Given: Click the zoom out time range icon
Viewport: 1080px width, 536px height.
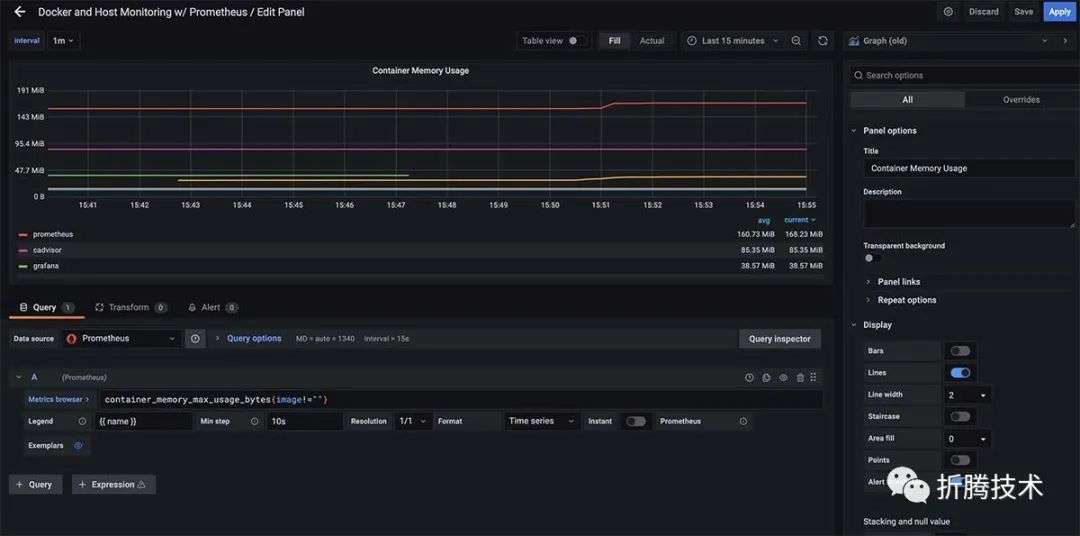Looking at the screenshot, I should pyautogui.click(x=796, y=41).
